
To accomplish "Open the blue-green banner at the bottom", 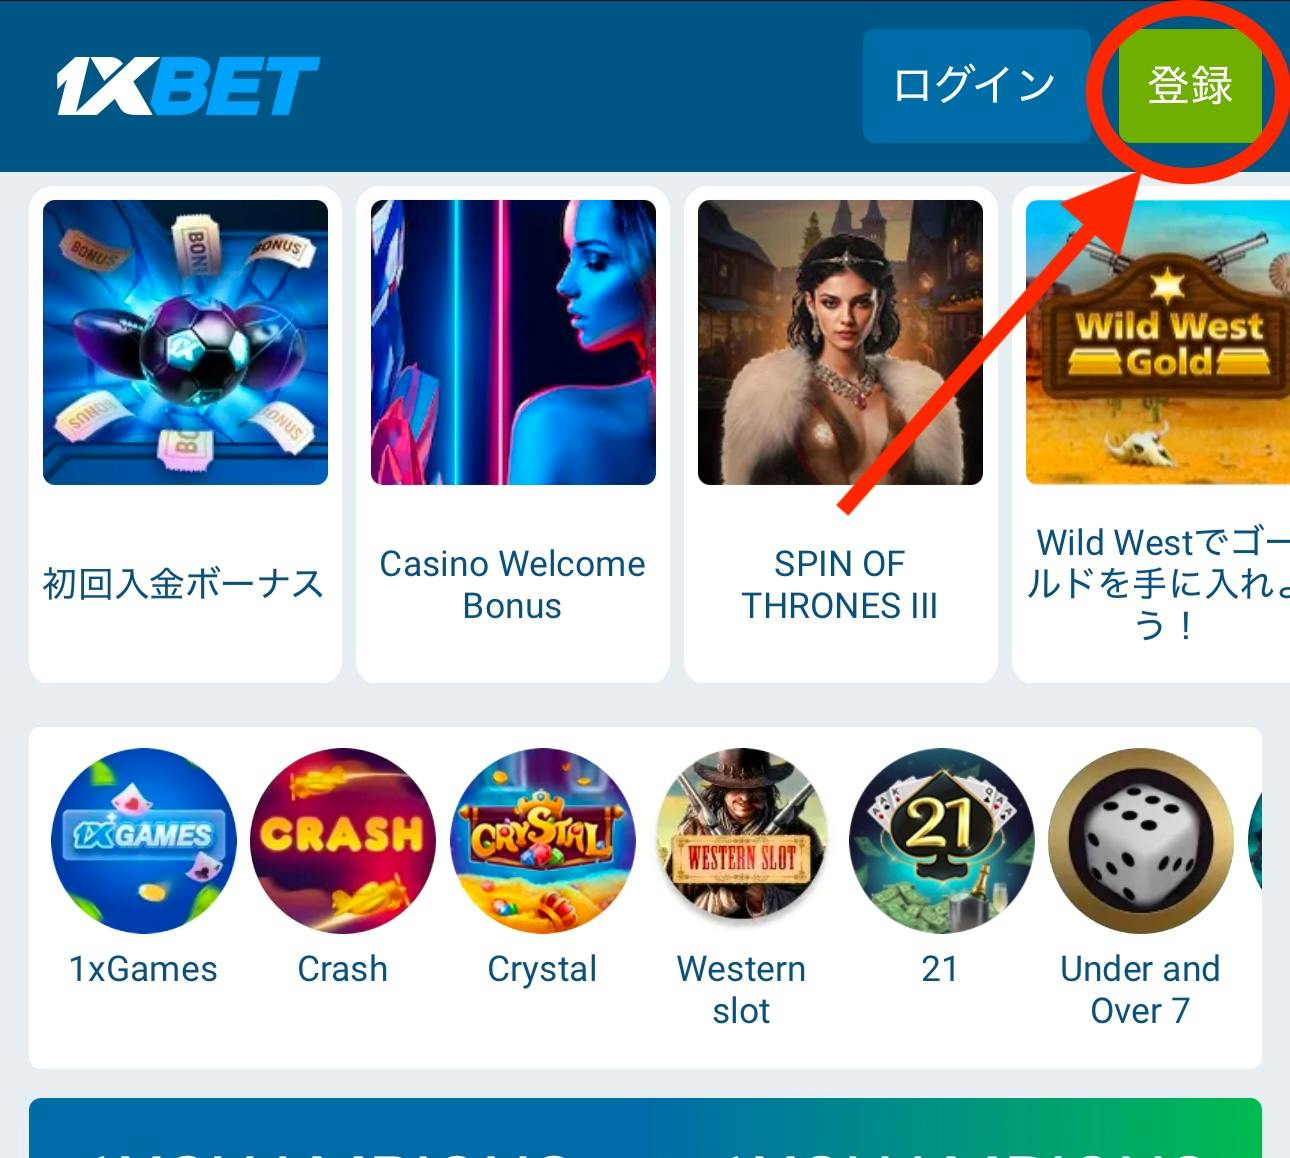I will click(x=645, y=1128).
